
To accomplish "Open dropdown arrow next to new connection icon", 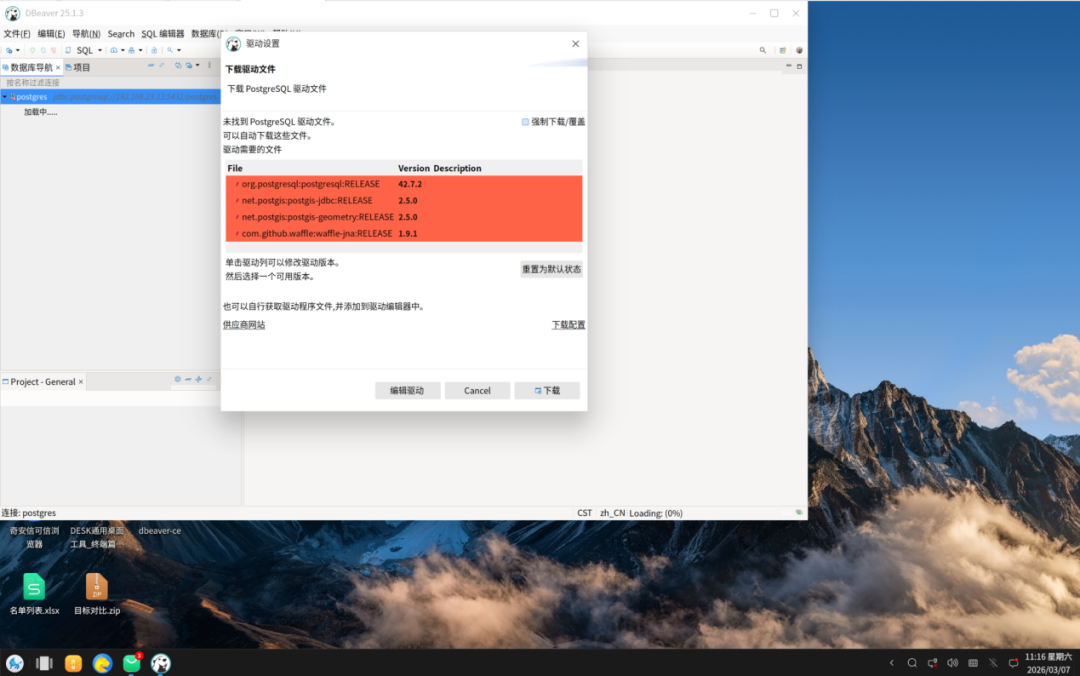I will (x=18, y=50).
